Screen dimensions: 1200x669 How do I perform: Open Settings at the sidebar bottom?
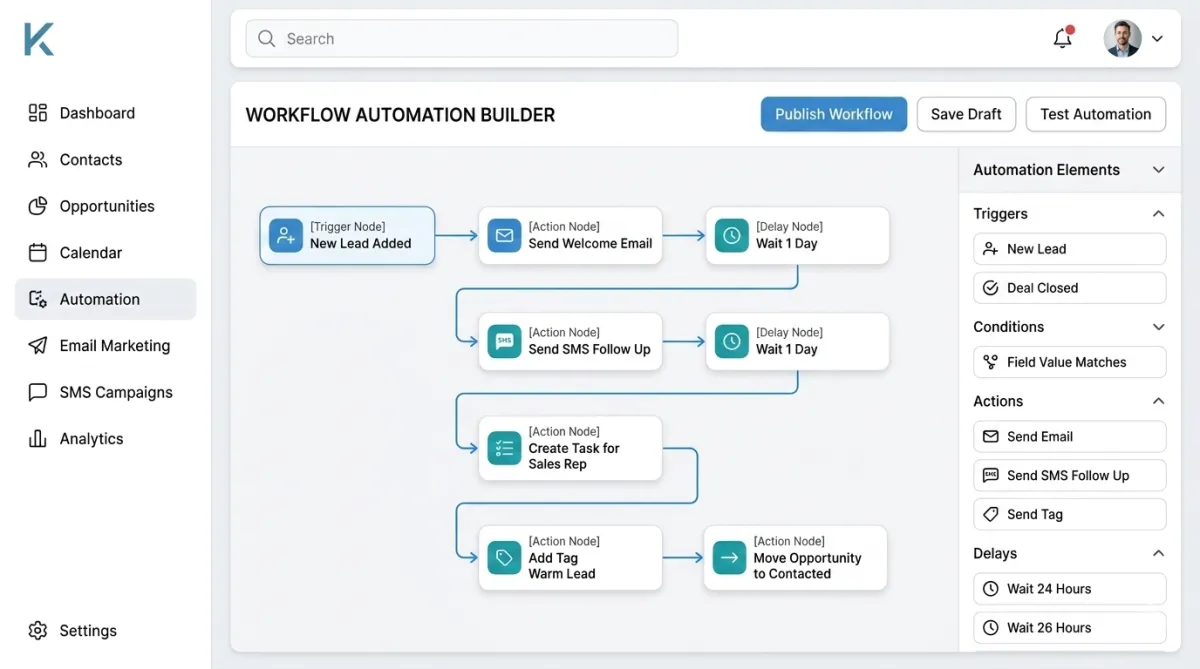pos(105,631)
